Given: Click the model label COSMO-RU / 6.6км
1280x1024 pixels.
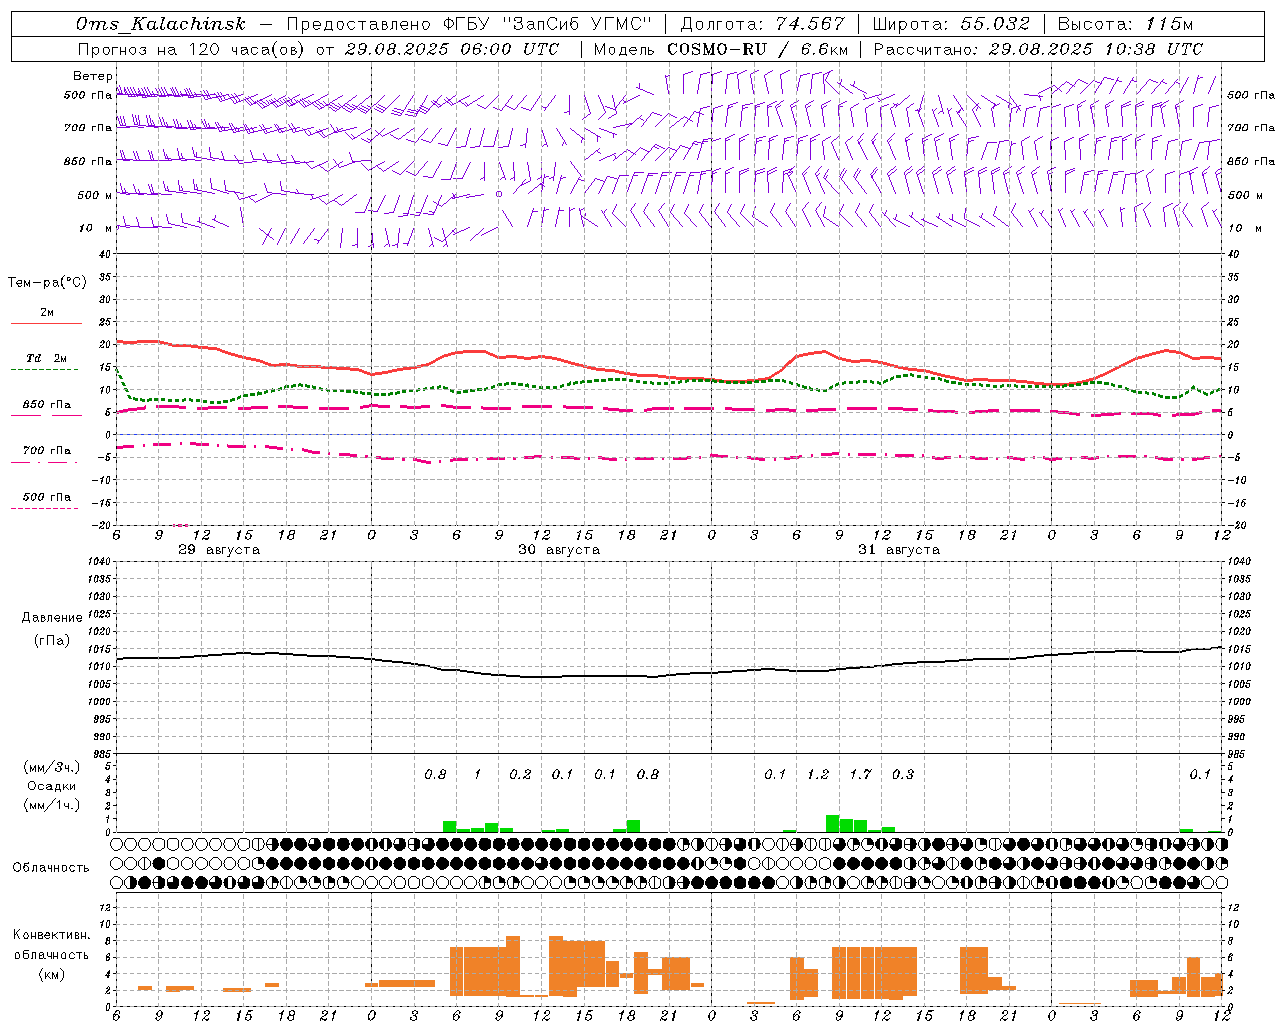Looking at the screenshot, I should pos(758,49).
